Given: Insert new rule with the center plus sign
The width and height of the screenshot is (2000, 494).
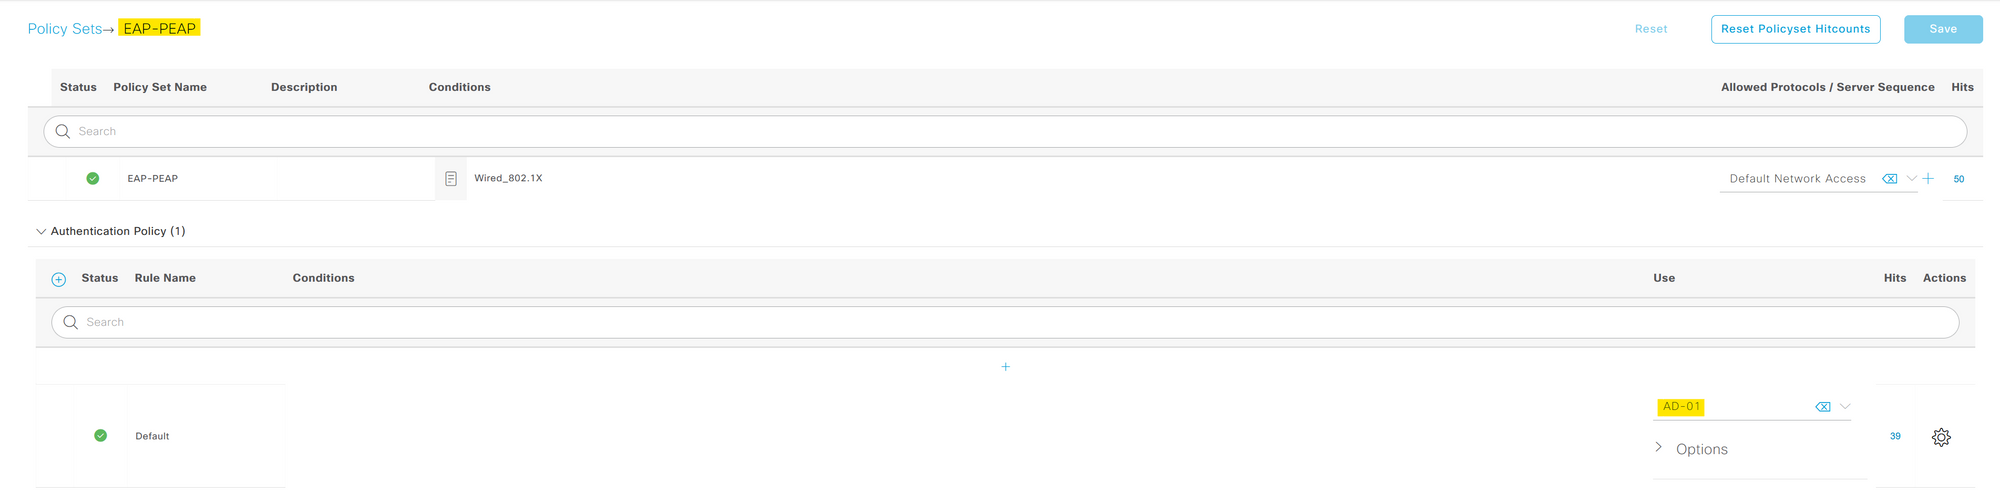Looking at the screenshot, I should click(x=1005, y=367).
